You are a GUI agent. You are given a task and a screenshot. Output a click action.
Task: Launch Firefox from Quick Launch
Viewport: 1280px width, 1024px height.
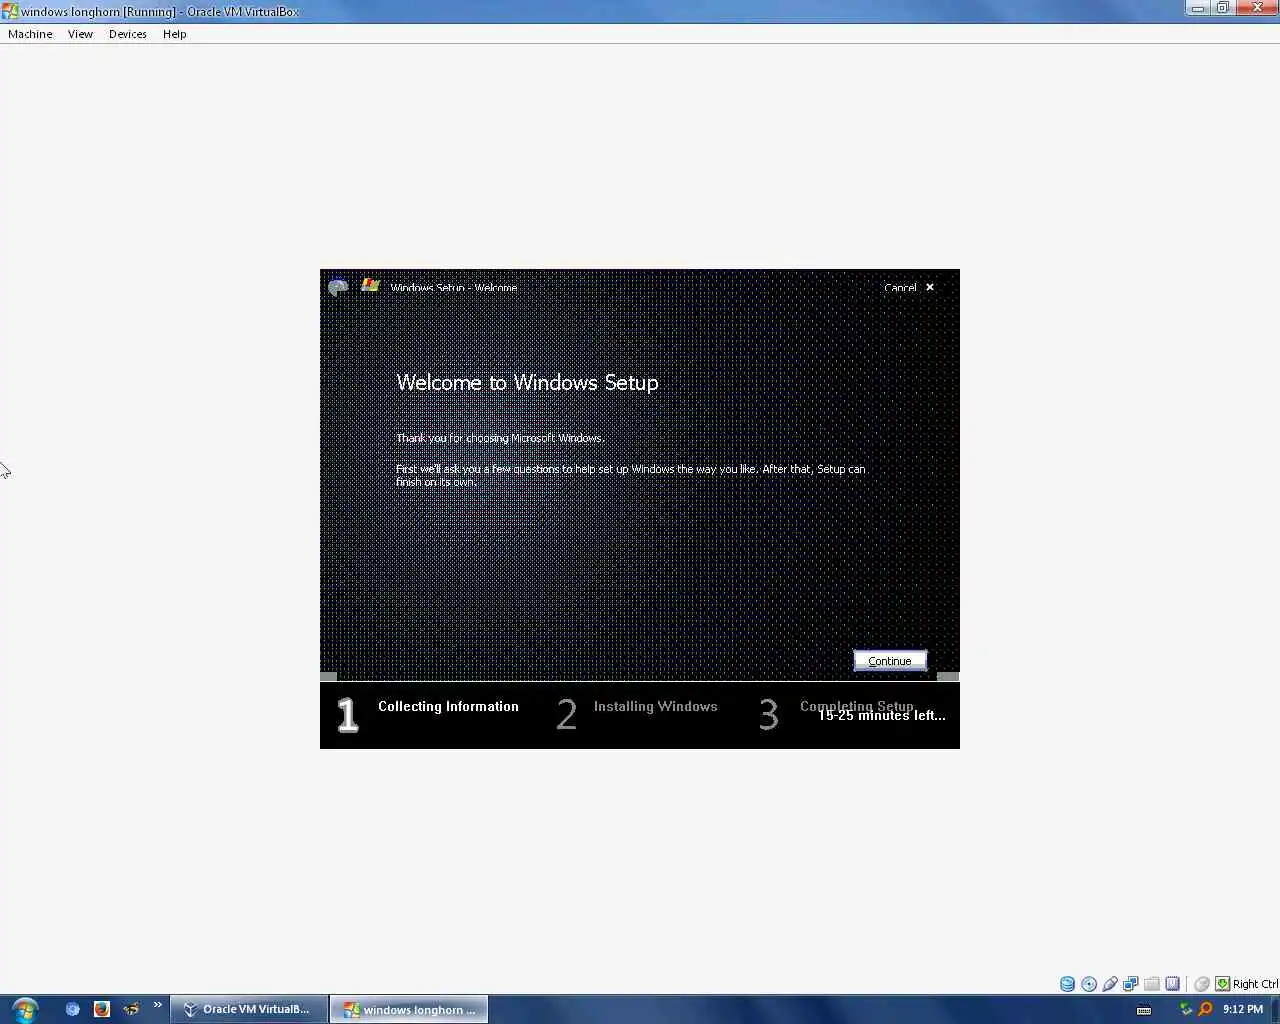[101, 1009]
